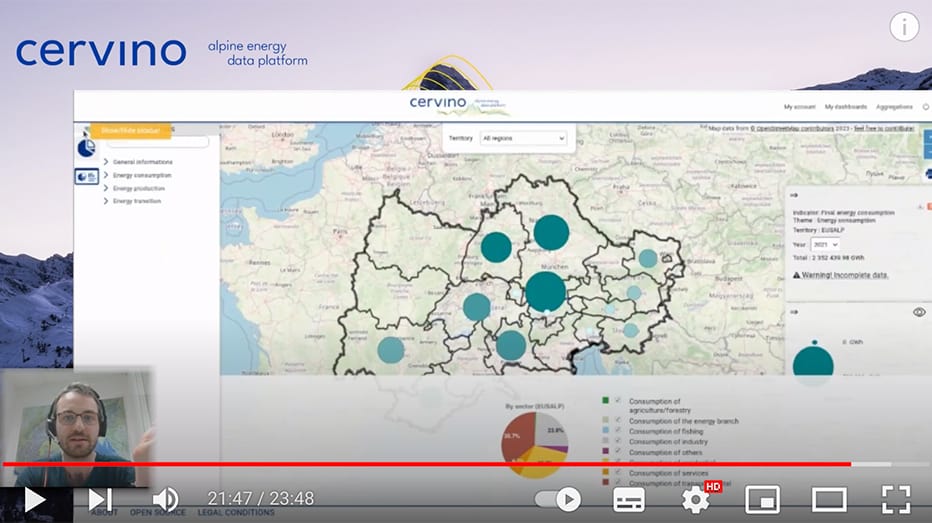Open the video settings gear
932x523 pixels.
695,500
